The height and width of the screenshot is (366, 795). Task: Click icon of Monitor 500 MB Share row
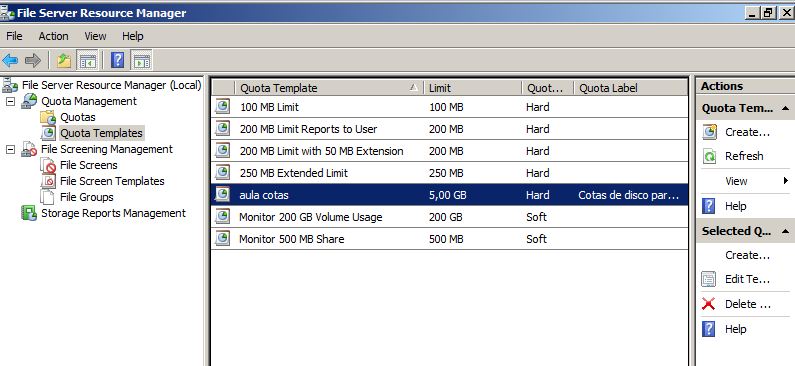point(222,238)
